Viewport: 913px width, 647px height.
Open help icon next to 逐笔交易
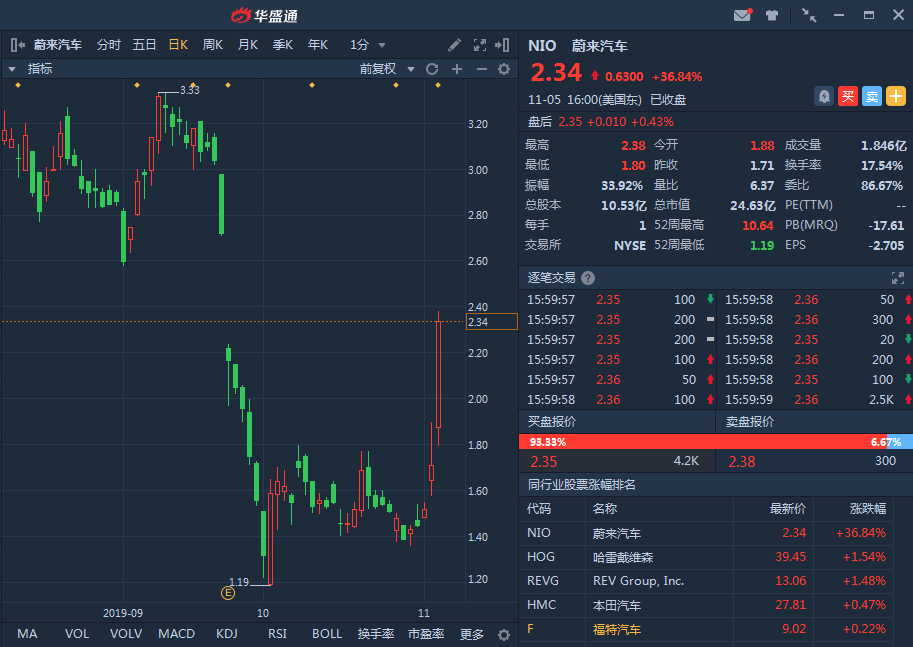pyautogui.click(x=588, y=278)
